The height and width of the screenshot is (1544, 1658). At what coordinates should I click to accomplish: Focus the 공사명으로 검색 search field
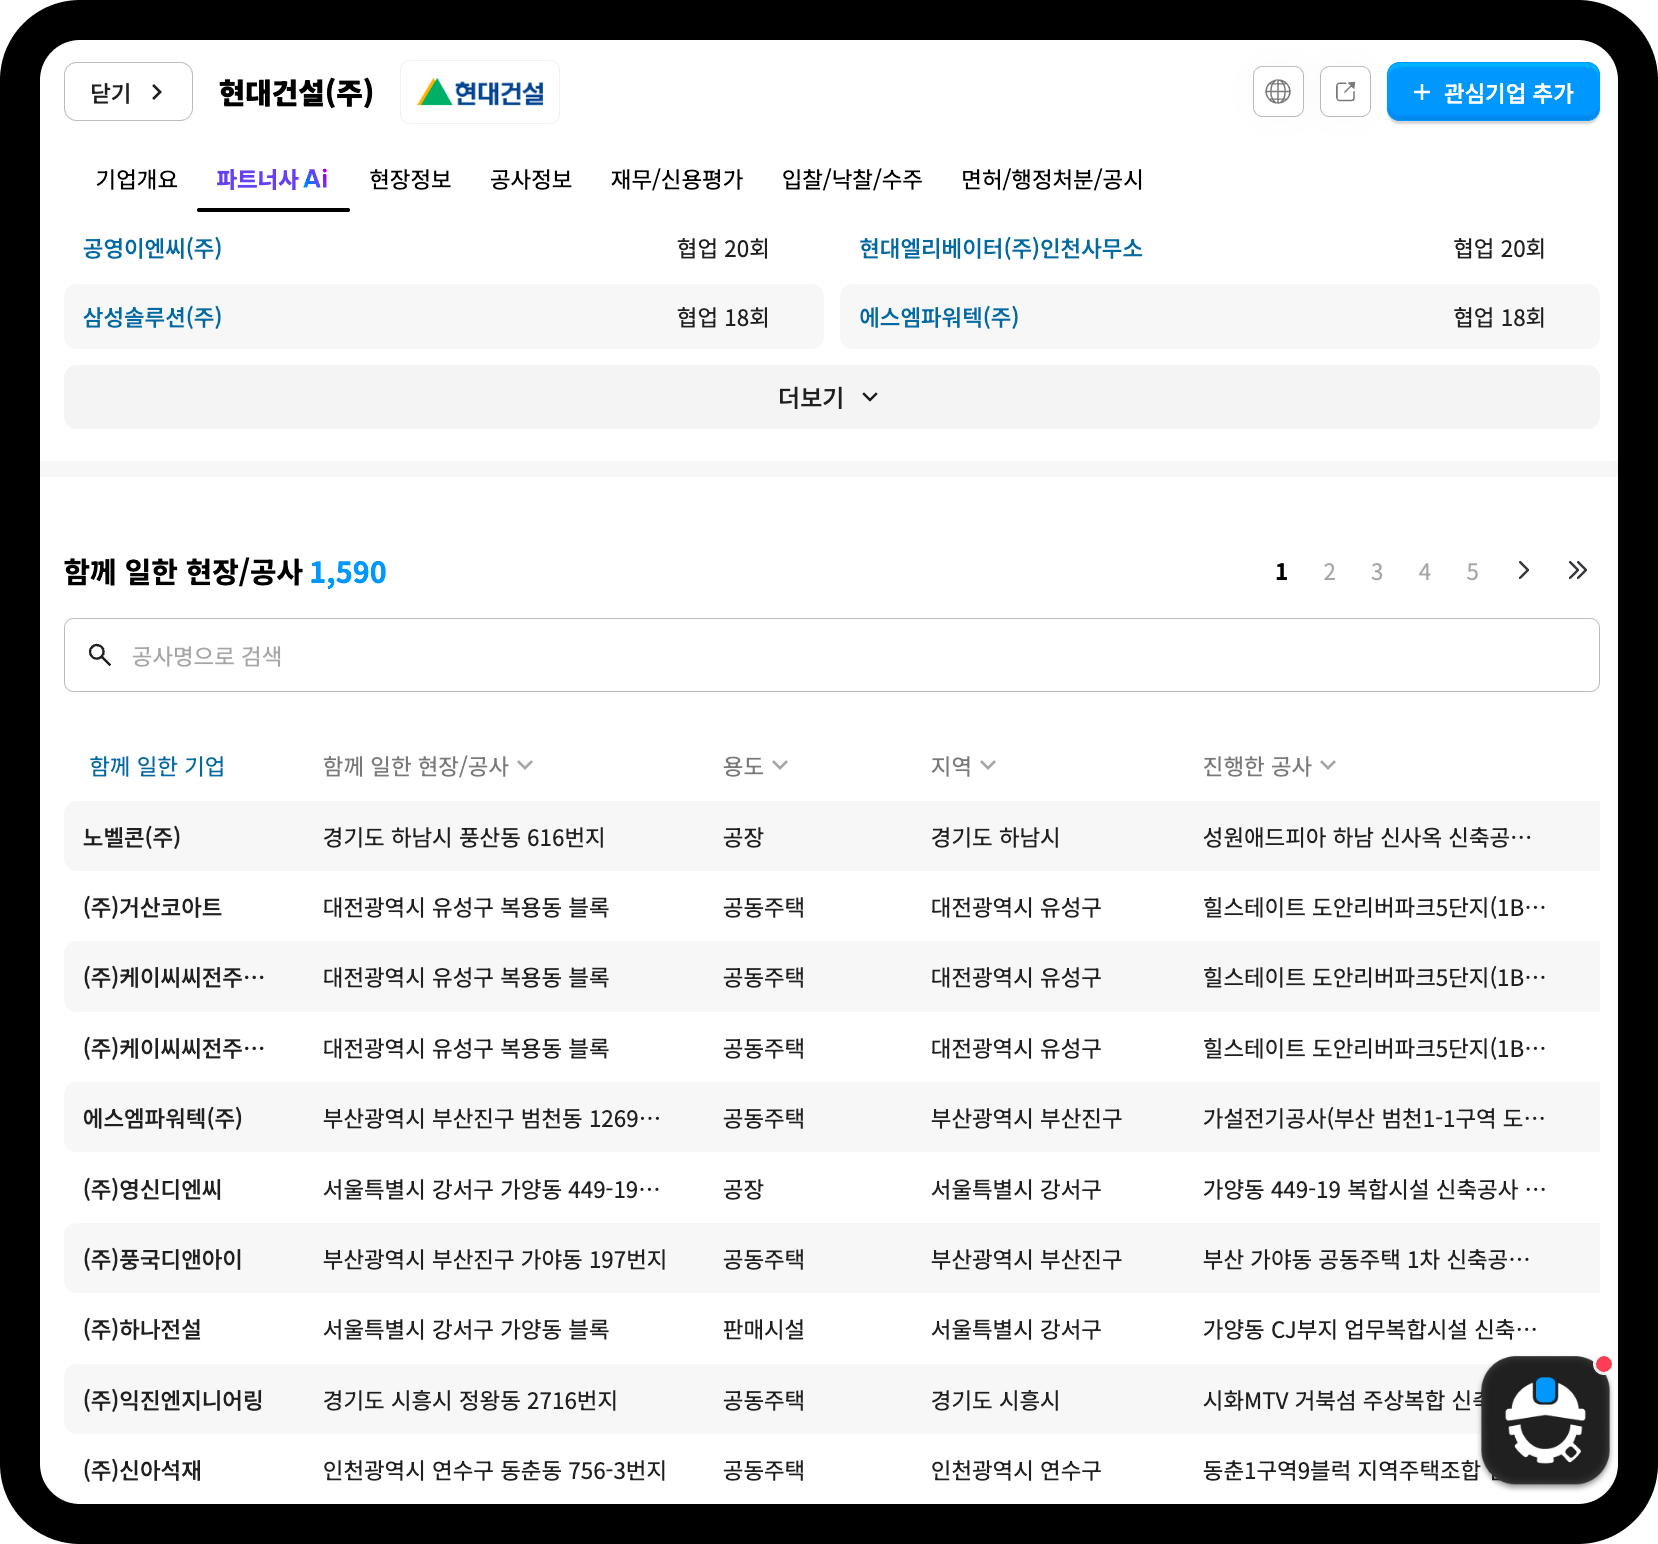coord(831,655)
